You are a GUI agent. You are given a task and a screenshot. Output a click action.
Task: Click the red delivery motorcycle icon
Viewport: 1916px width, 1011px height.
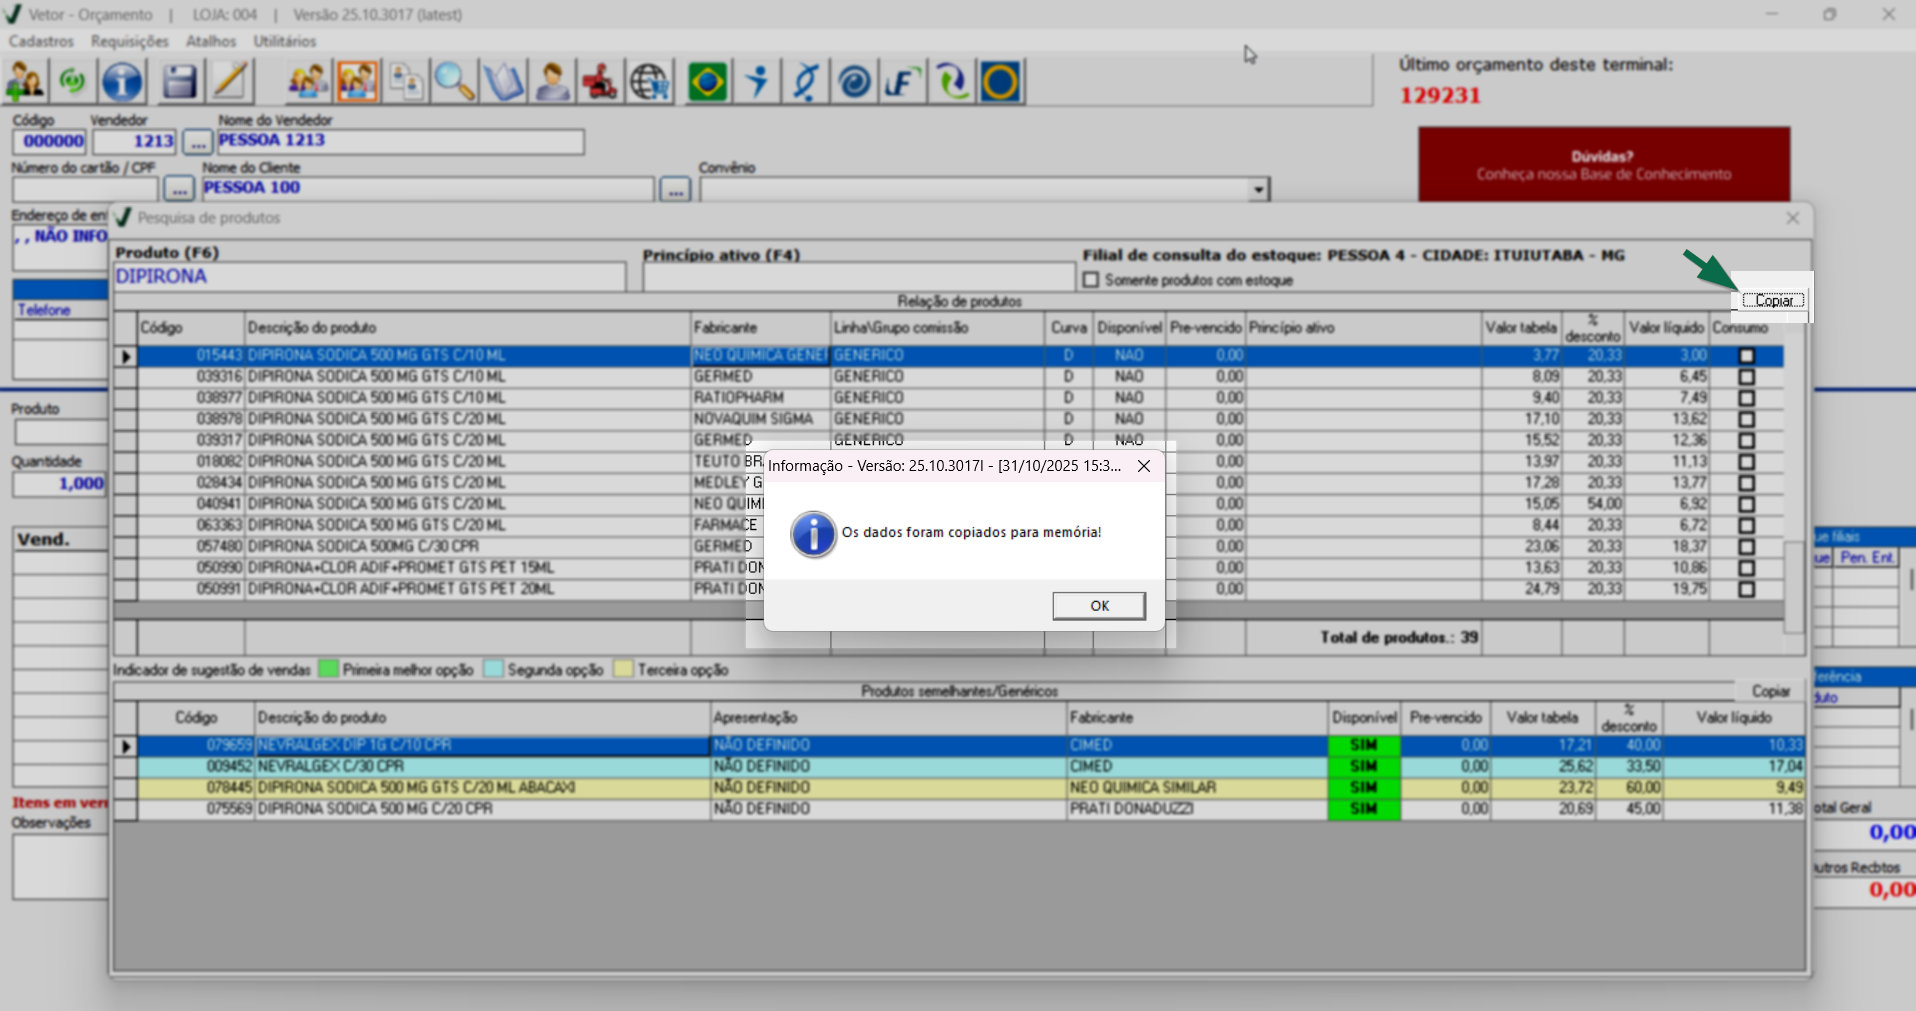(x=600, y=82)
